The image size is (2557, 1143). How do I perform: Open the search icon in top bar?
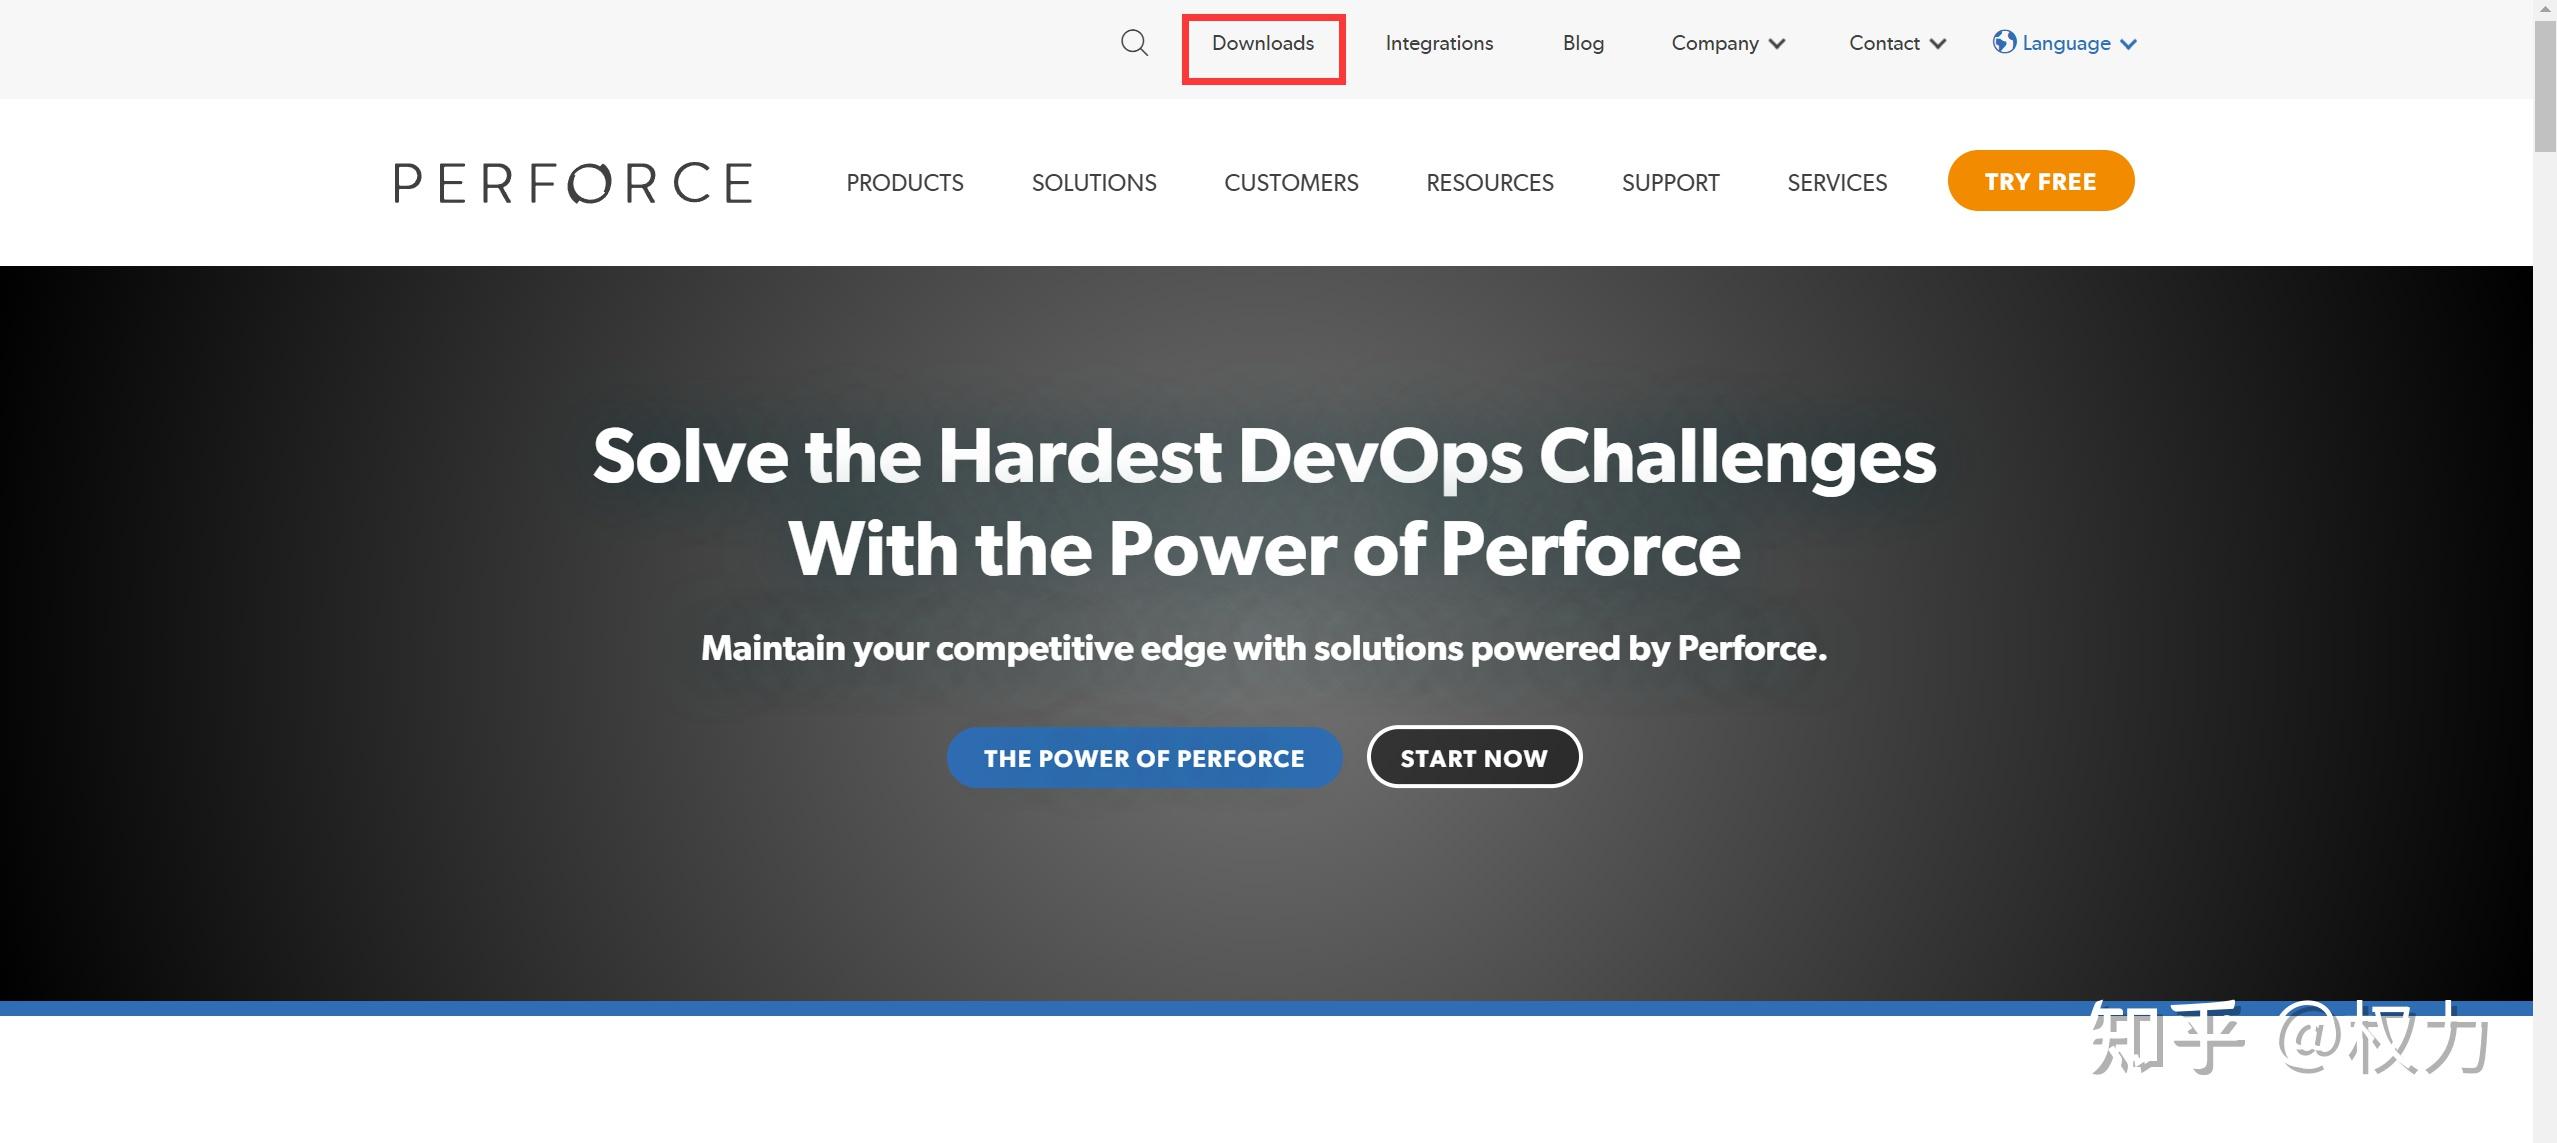[x=1133, y=42]
